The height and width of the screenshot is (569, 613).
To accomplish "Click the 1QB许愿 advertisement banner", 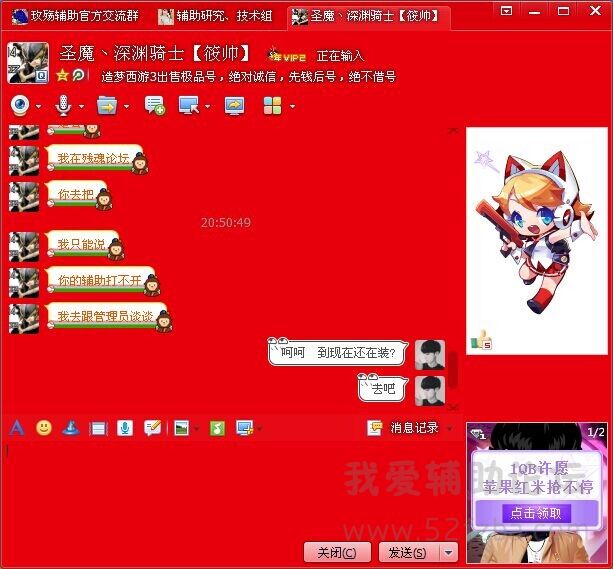I will pyautogui.click(x=537, y=494).
